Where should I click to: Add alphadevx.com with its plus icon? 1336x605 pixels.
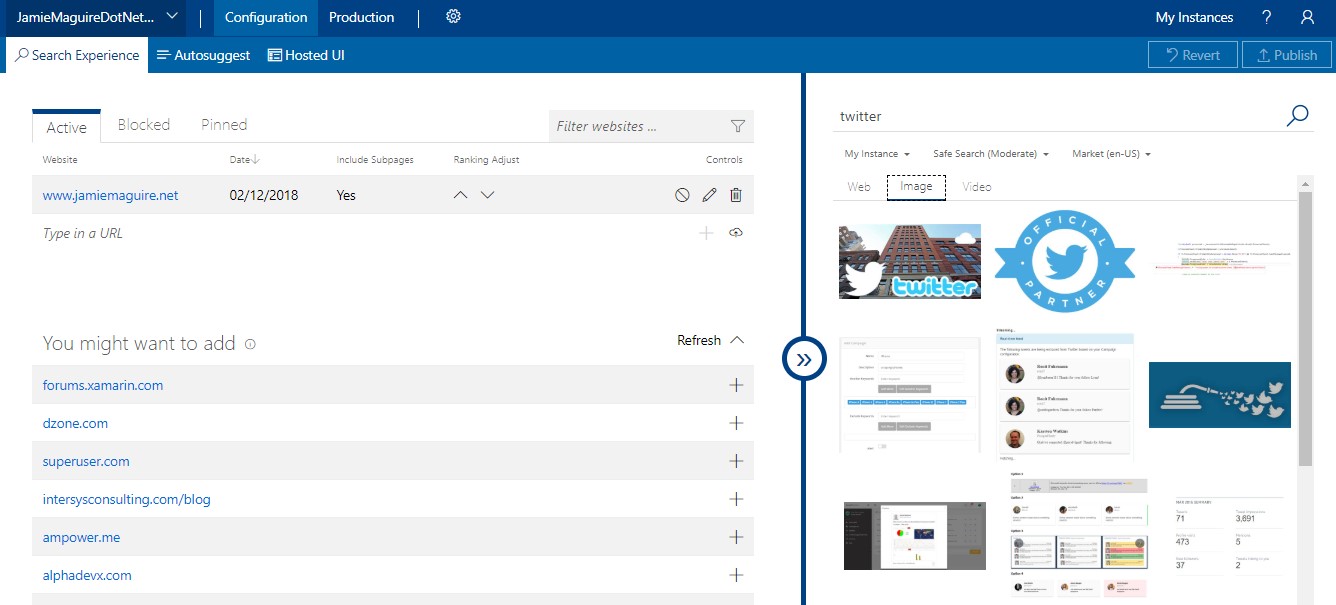click(x=737, y=575)
